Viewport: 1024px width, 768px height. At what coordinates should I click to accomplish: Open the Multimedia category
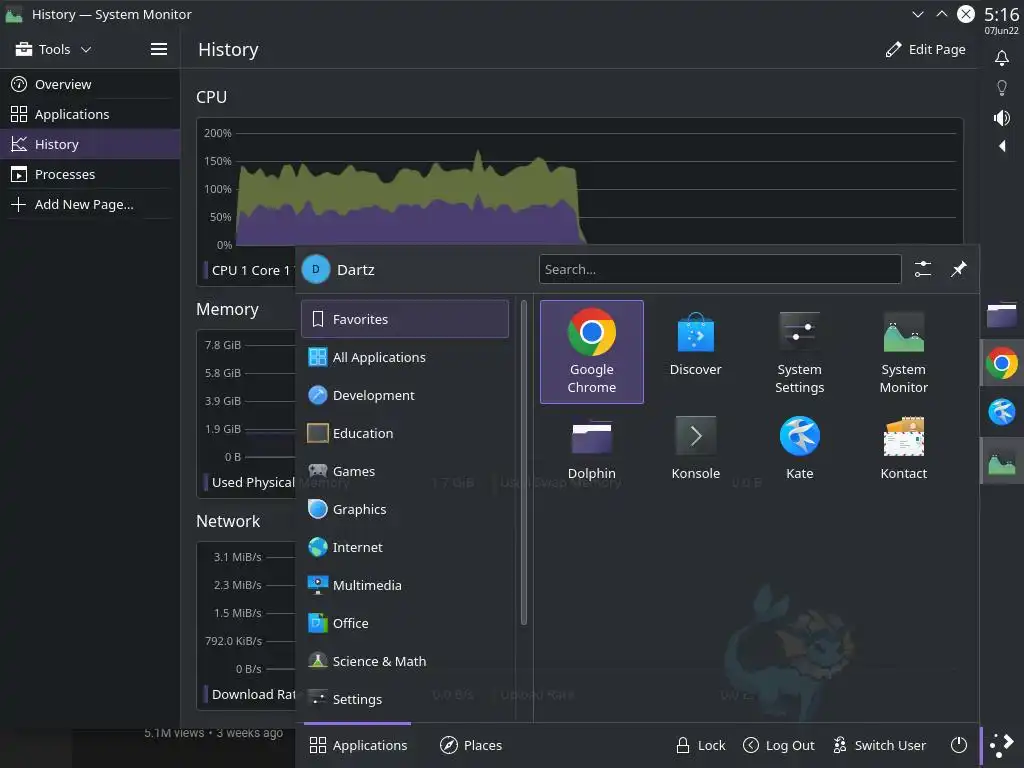[x=405, y=585]
